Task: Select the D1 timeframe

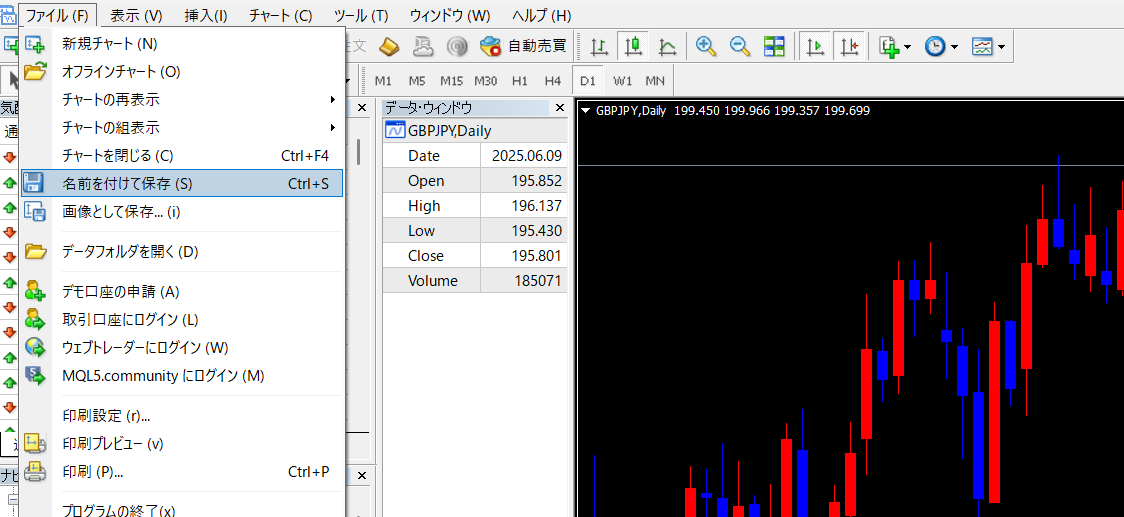Action: point(589,81)
